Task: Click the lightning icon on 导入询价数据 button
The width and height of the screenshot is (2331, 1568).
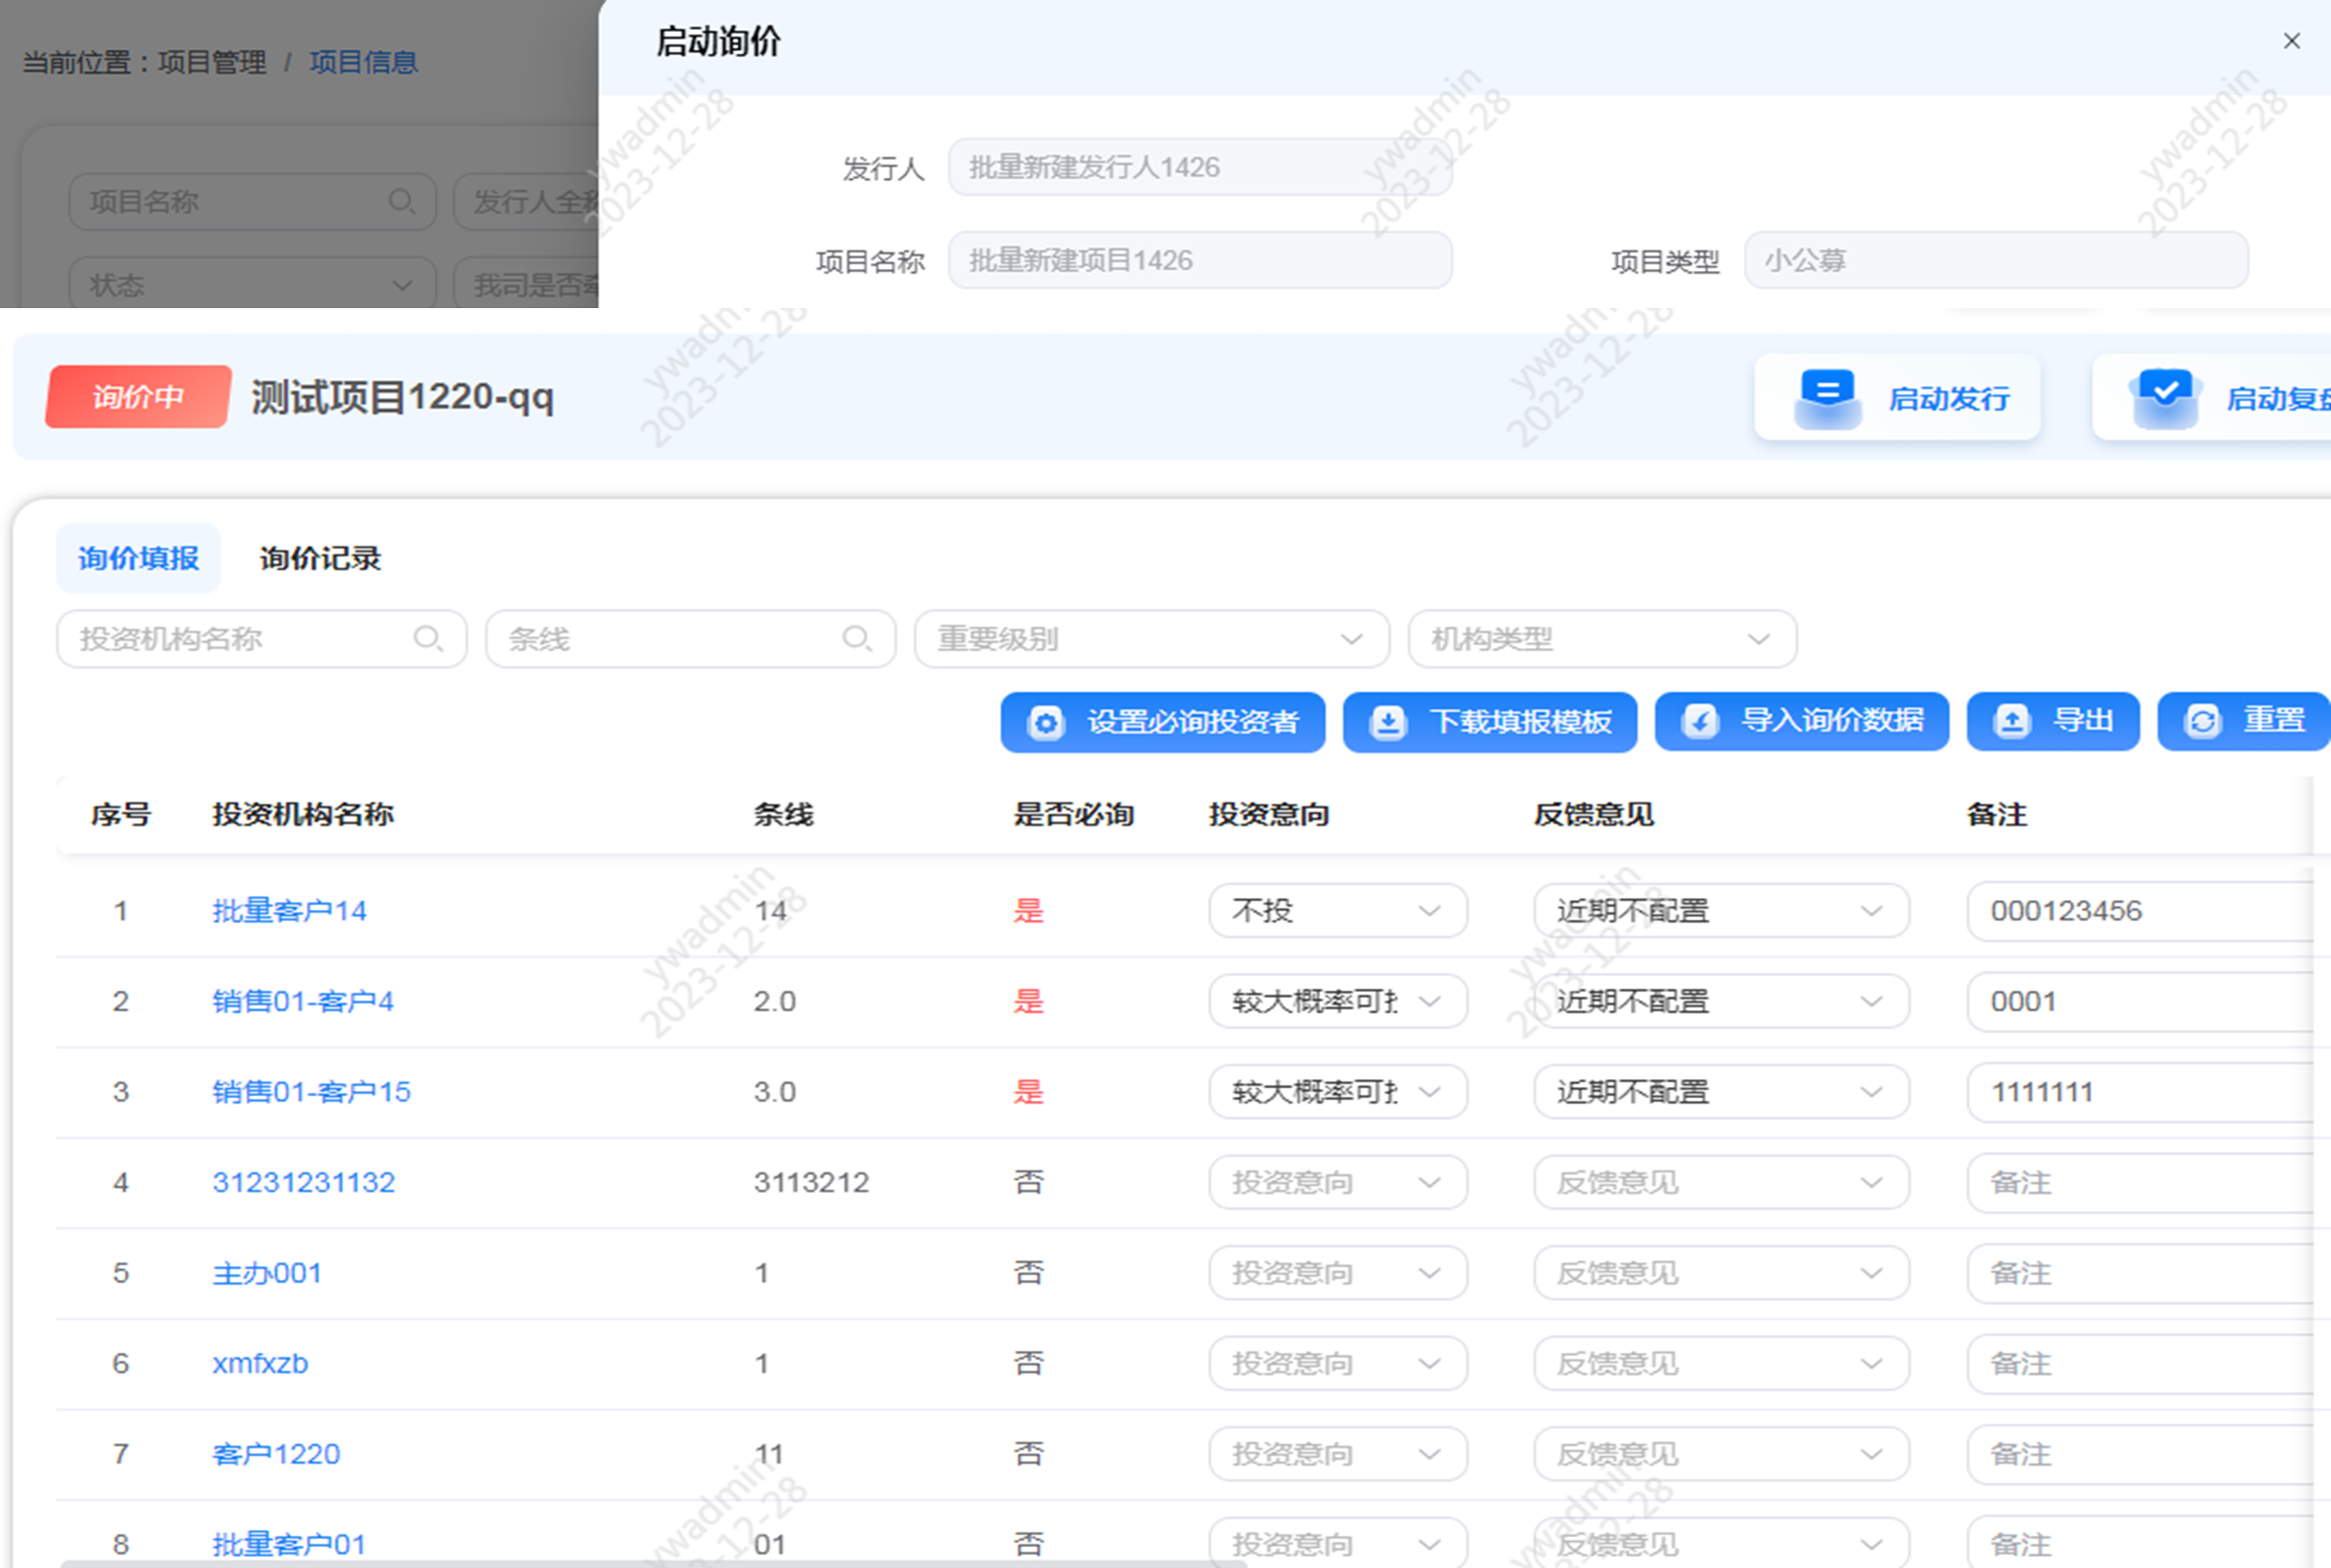Action: click(1701, 721)
